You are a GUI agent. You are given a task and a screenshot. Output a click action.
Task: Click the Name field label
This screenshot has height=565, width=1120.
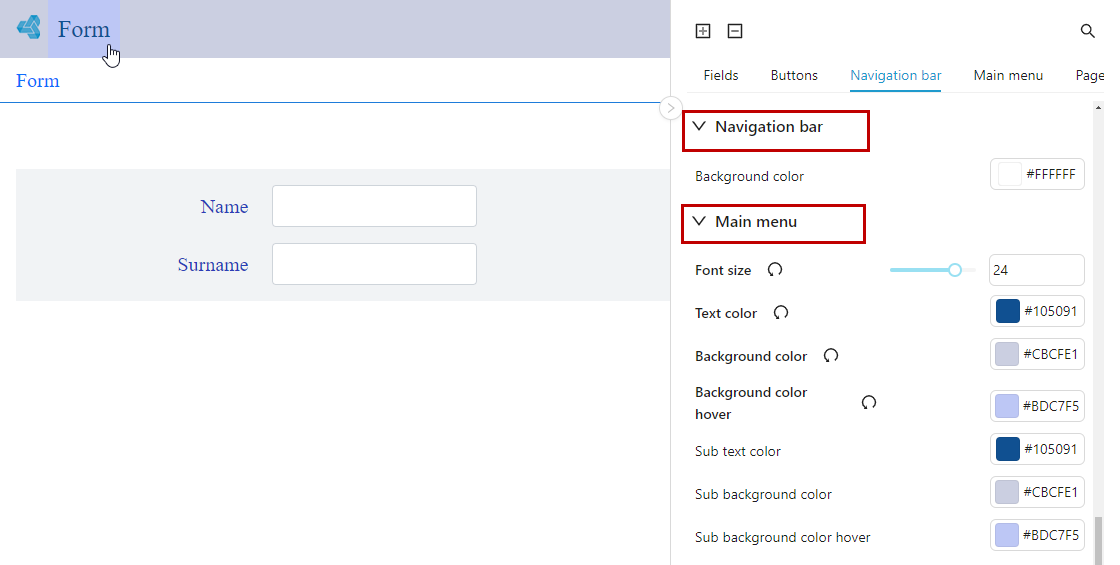click(224, 206)
